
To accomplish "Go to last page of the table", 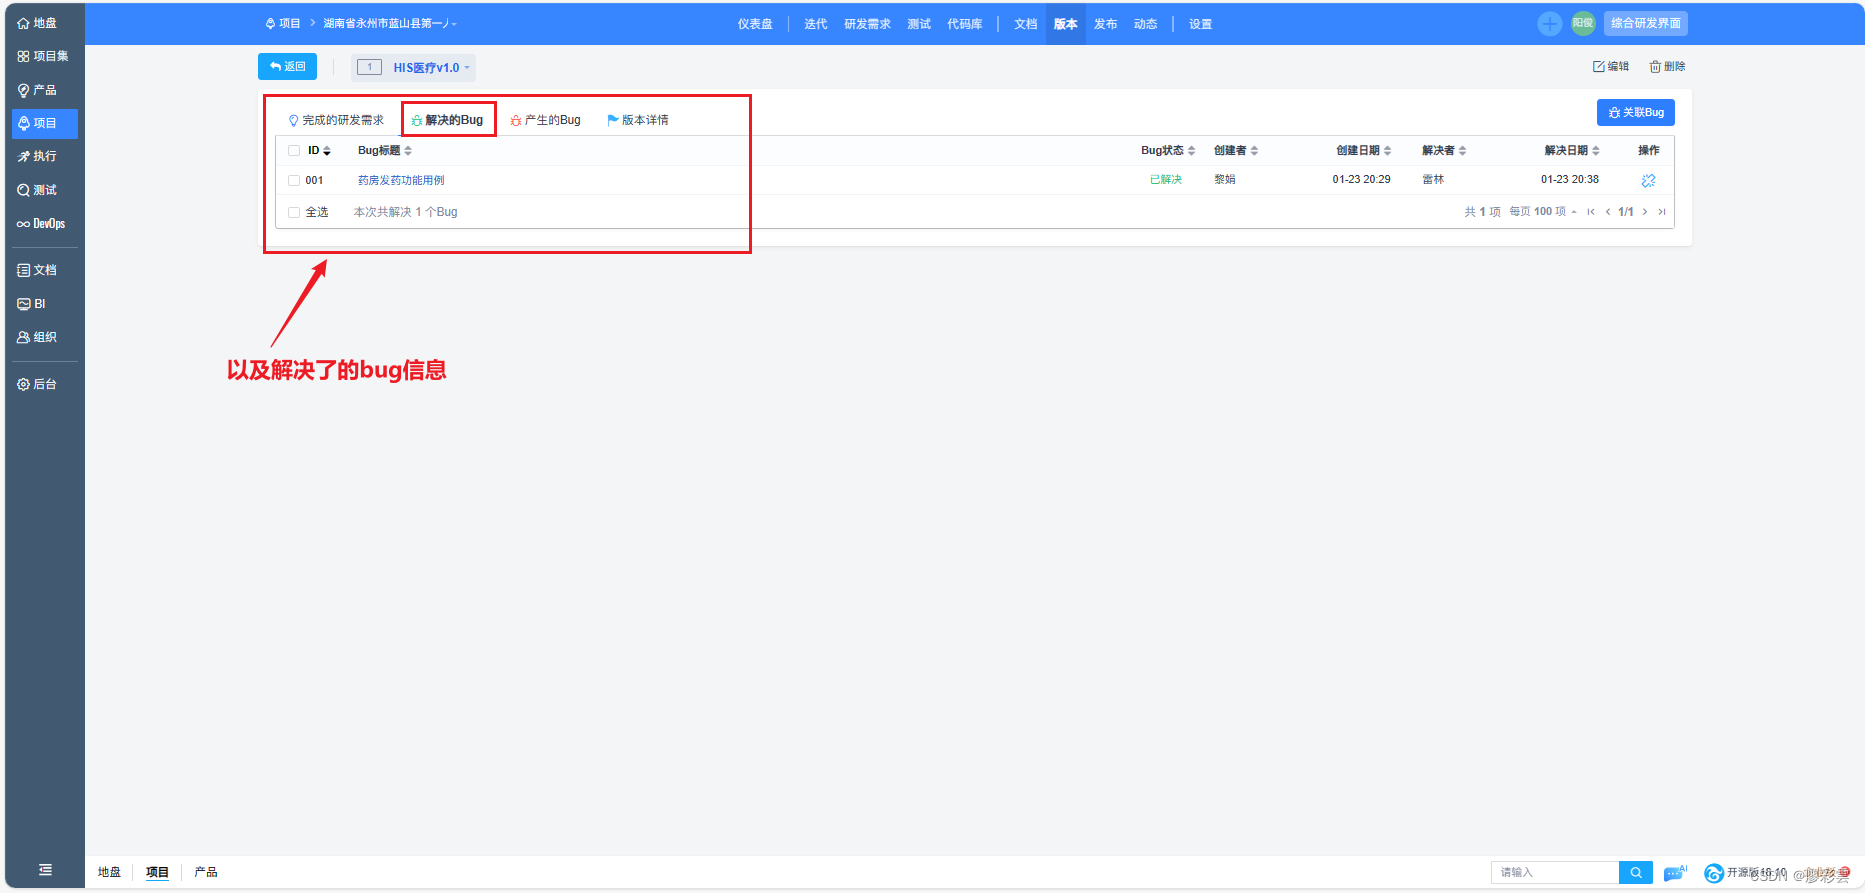I will (x=1662, y=212).
